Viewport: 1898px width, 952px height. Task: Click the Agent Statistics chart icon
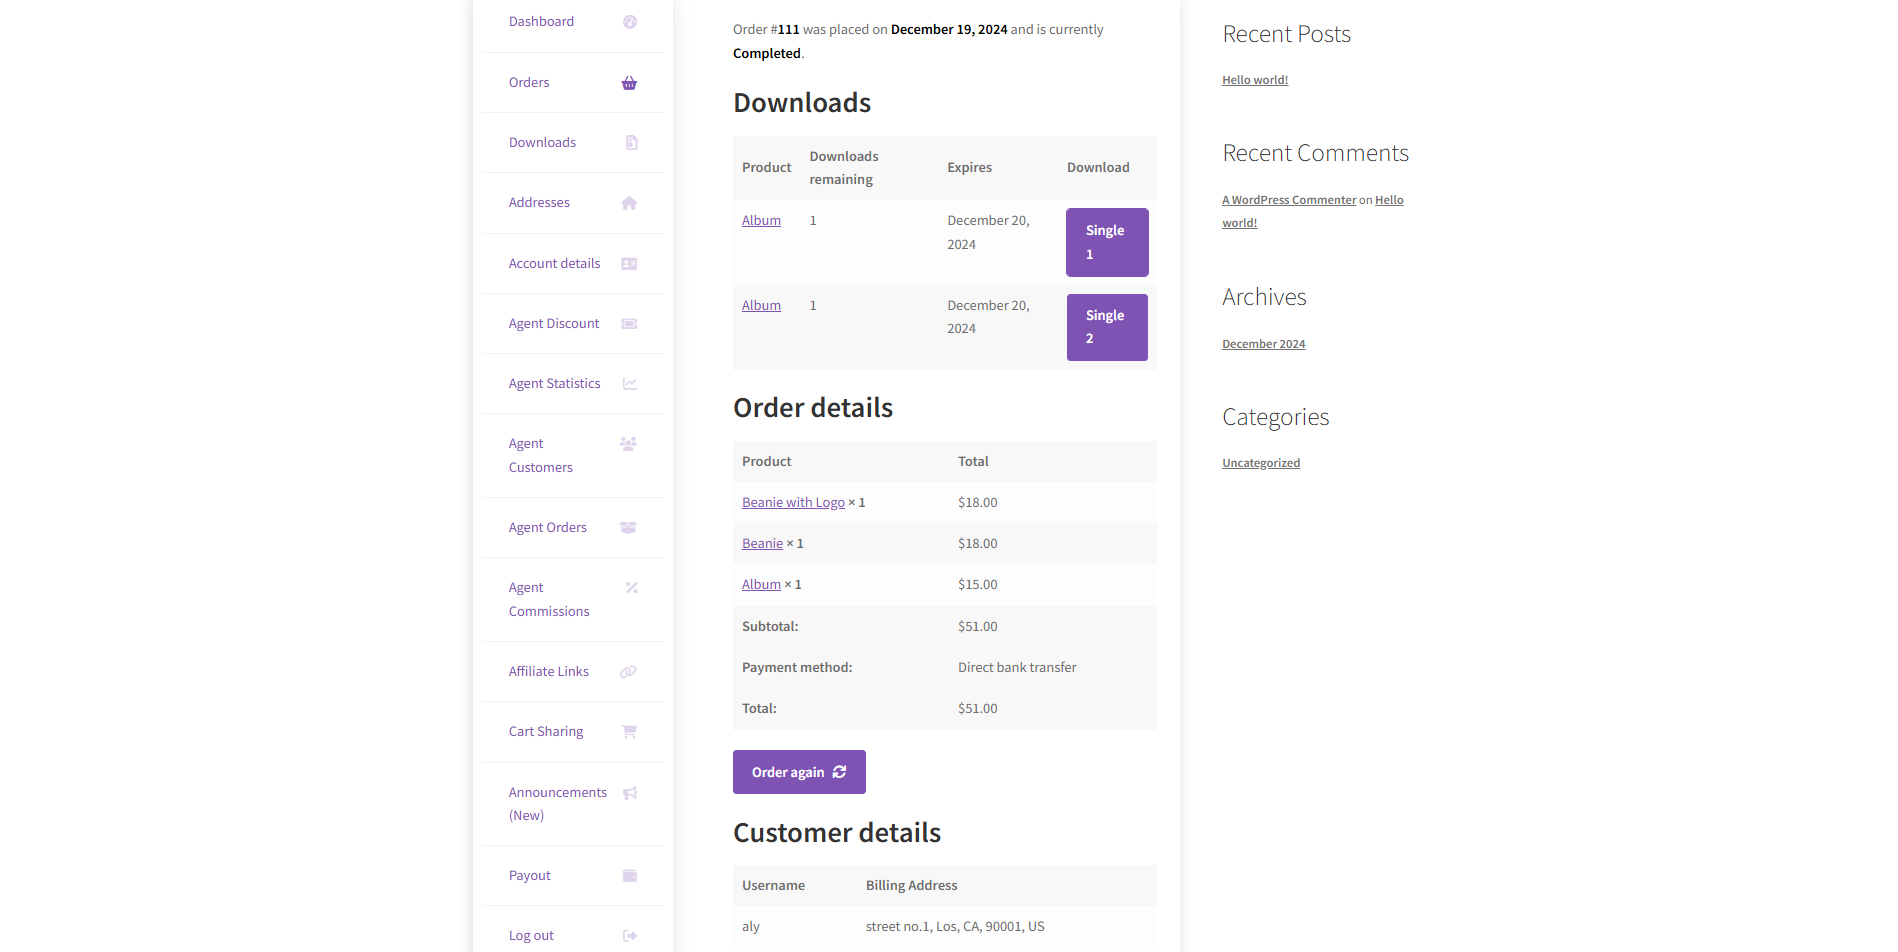629,384
